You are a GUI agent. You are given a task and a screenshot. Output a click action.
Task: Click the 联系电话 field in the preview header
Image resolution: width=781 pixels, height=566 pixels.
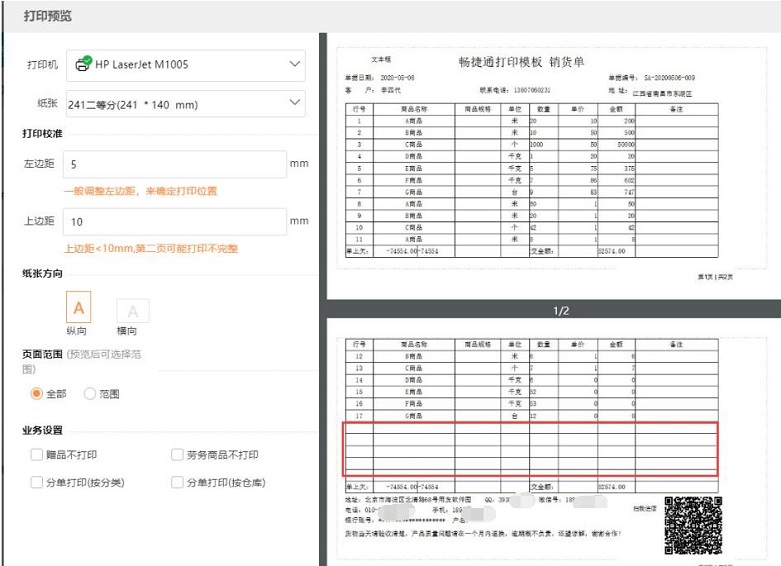click(515, 90)
